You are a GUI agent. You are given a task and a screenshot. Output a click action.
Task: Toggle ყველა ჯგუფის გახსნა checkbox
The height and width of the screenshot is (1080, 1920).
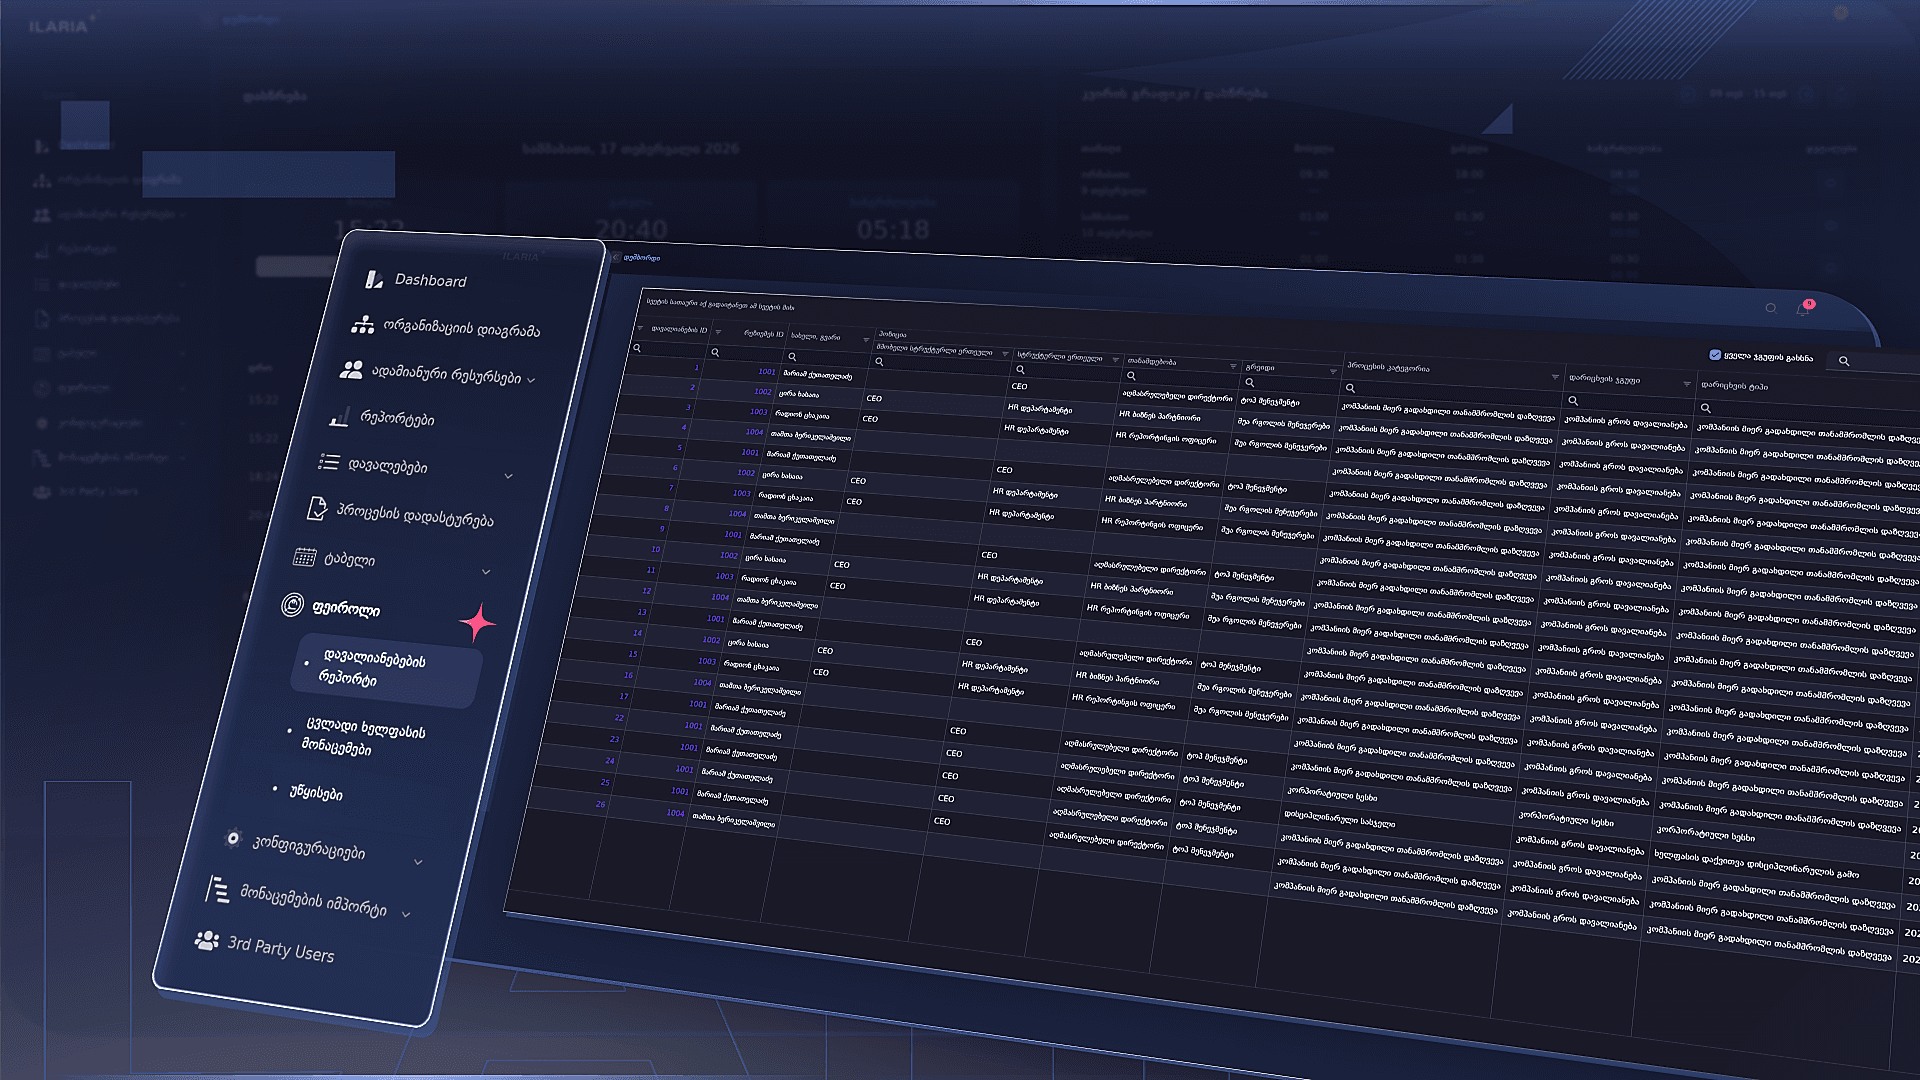1715,355
